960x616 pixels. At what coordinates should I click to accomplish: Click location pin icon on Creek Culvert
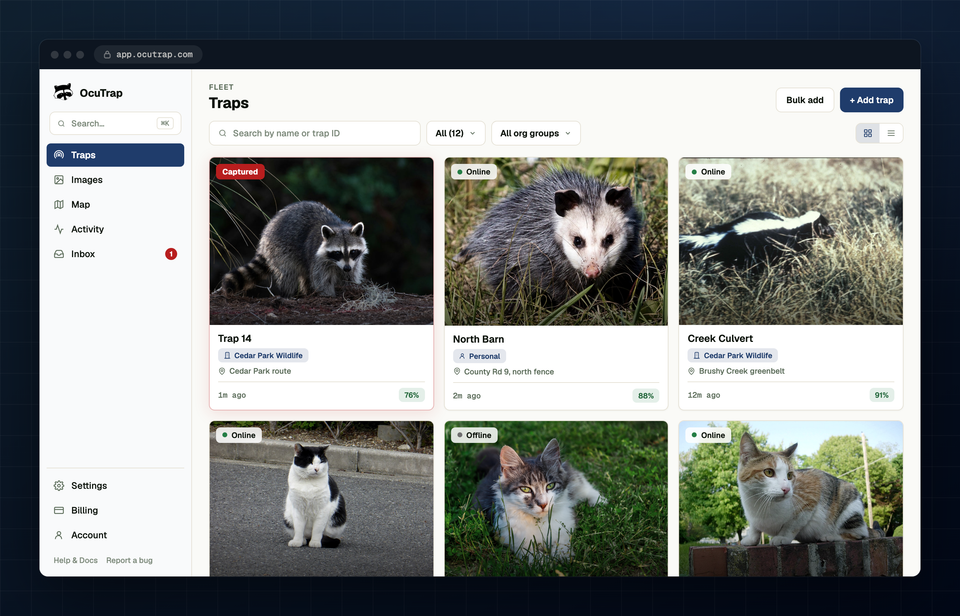pos(691,371)
